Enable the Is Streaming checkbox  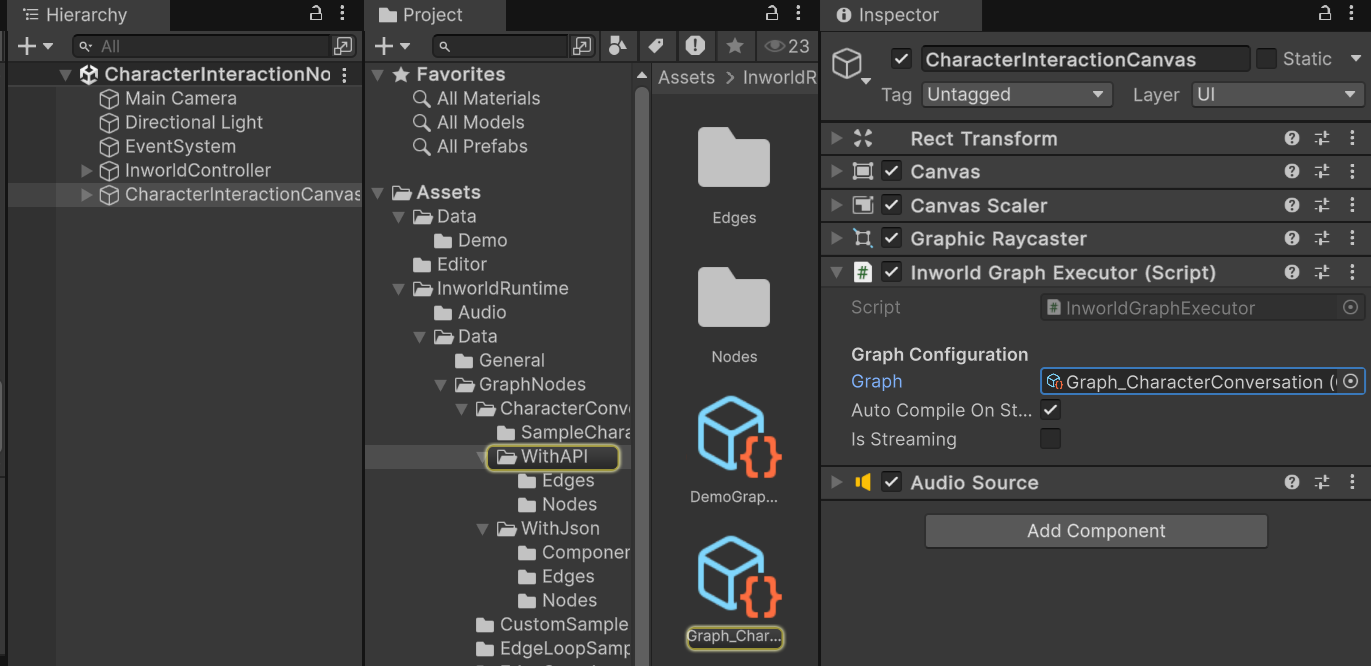1050,439
